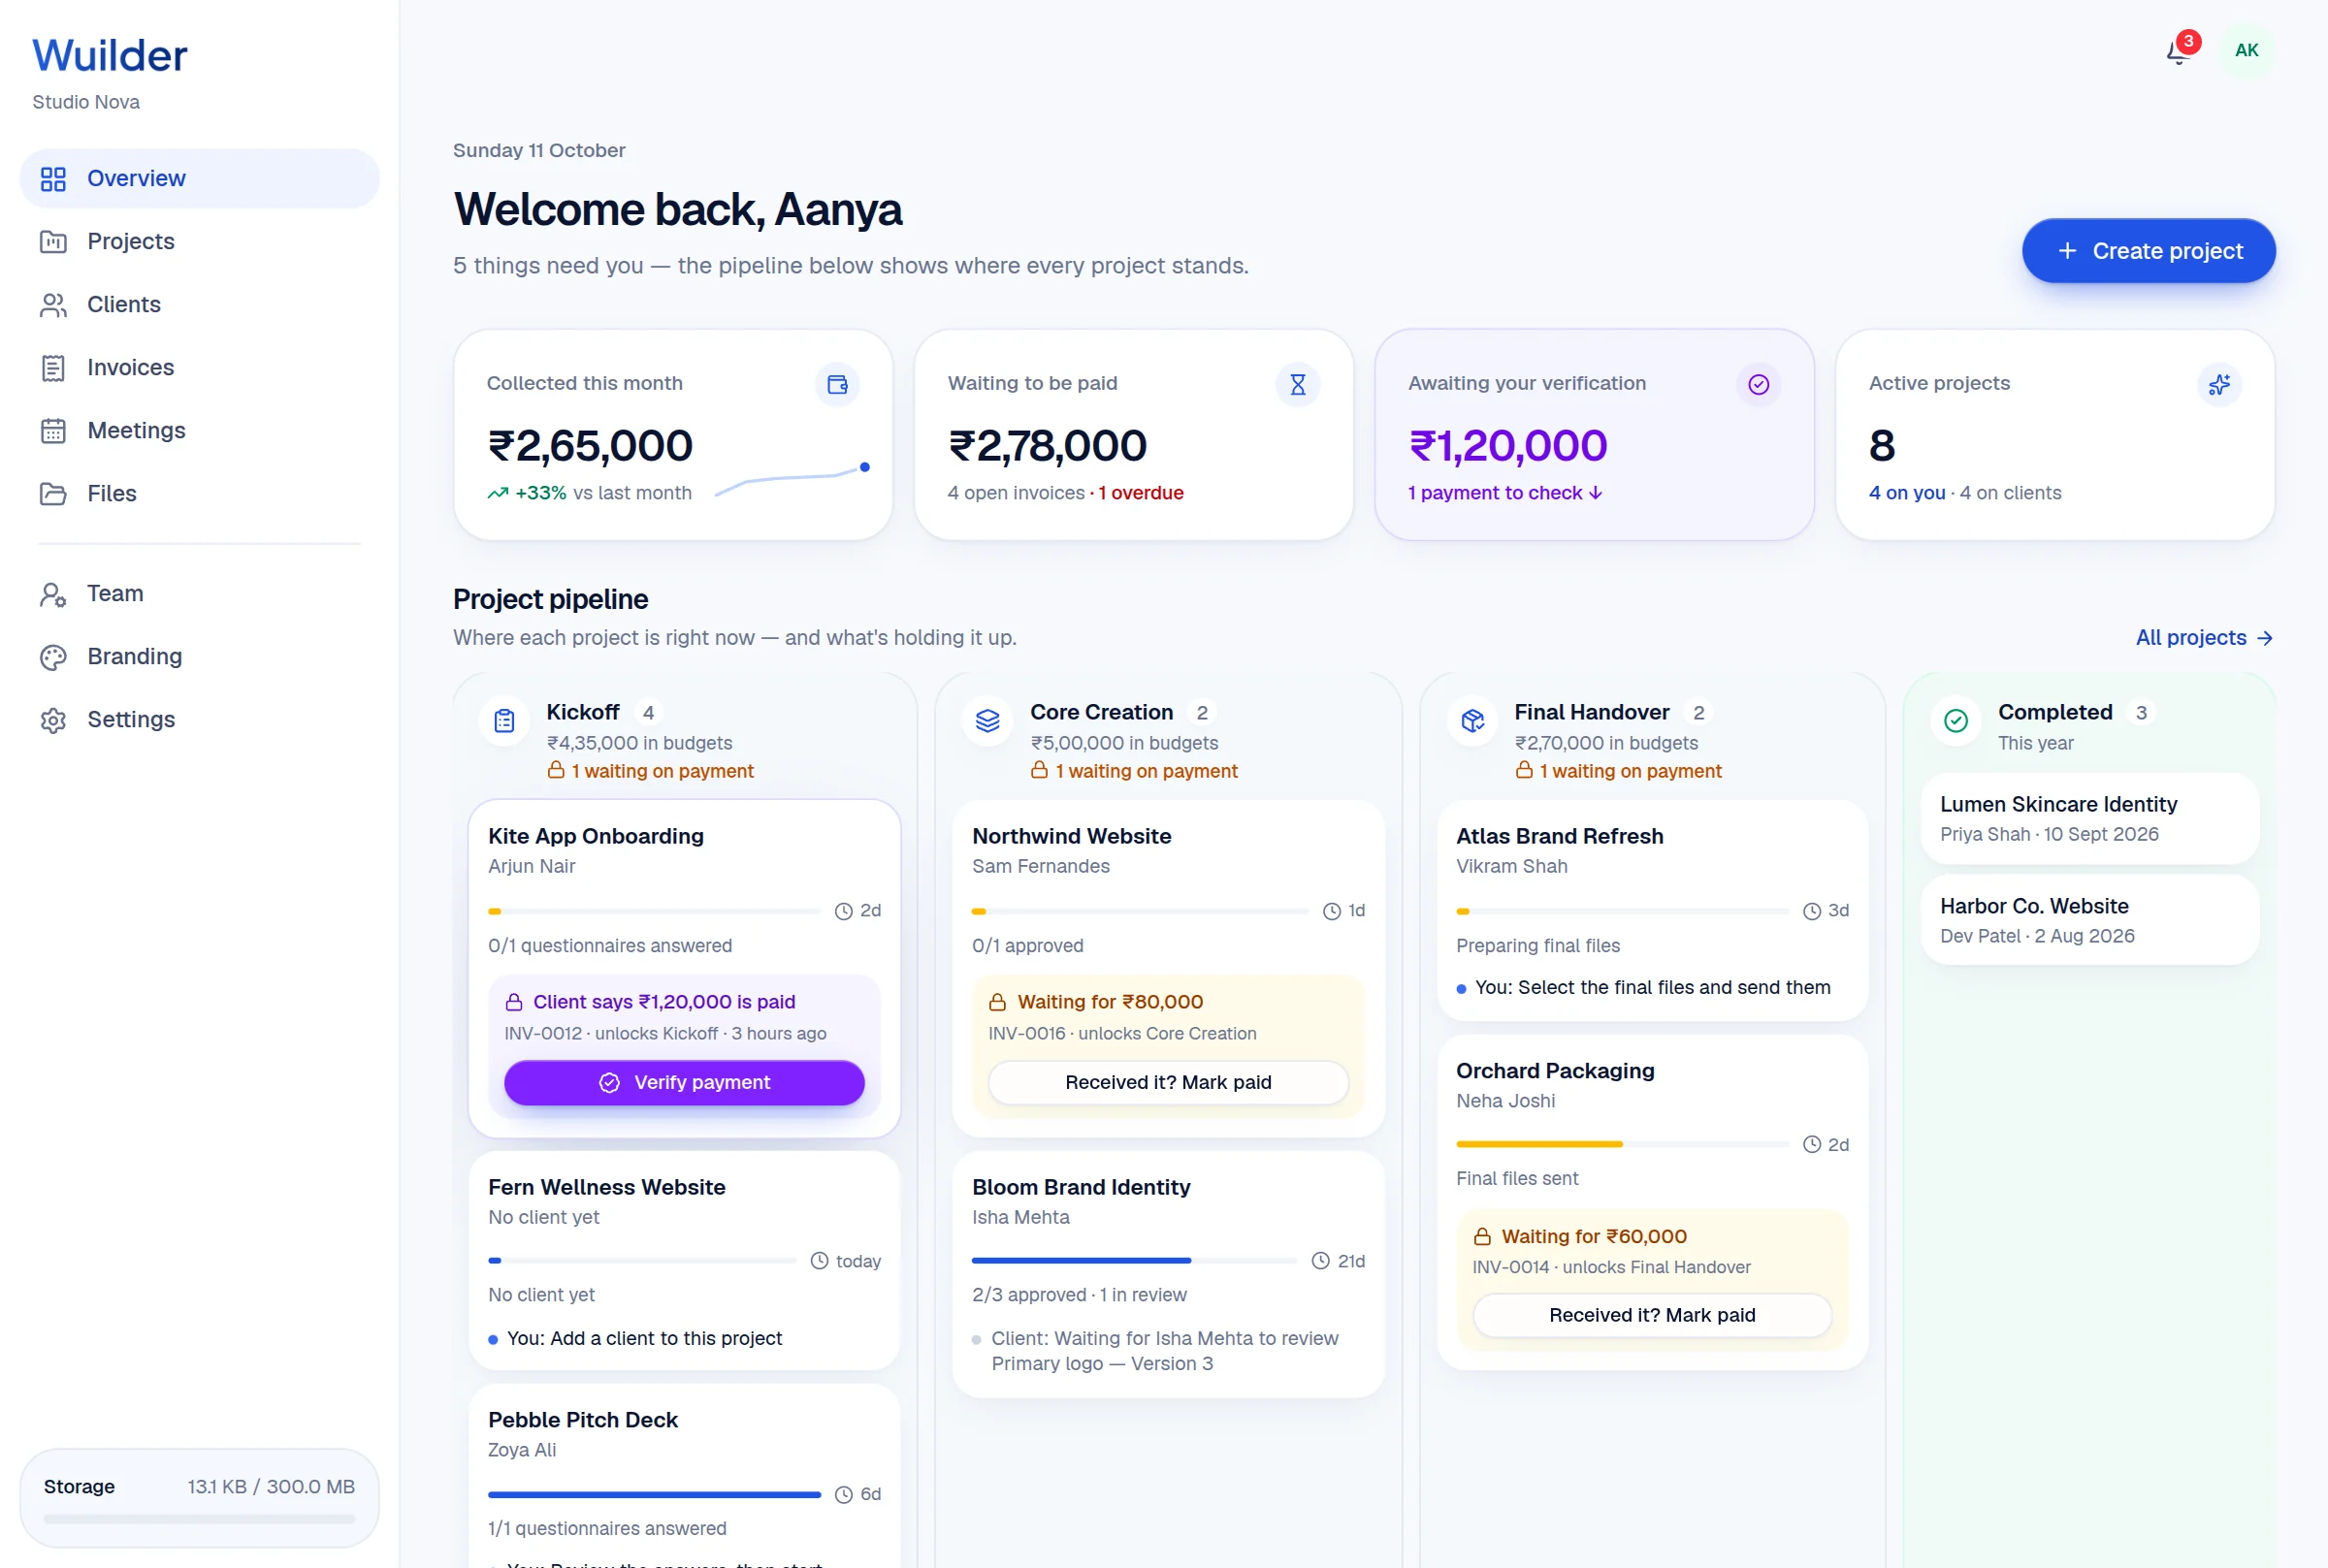
Task: Open the All projects link
Action: [2204, 638]
